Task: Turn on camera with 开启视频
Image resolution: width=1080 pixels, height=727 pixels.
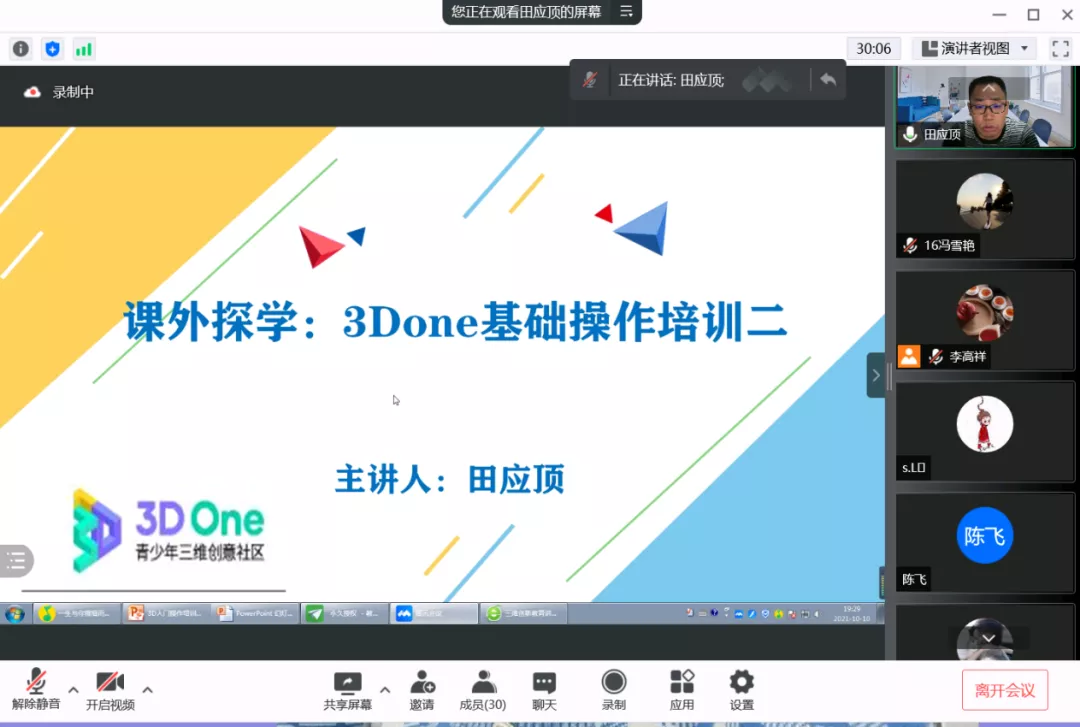Action: [x=110, y=690]
